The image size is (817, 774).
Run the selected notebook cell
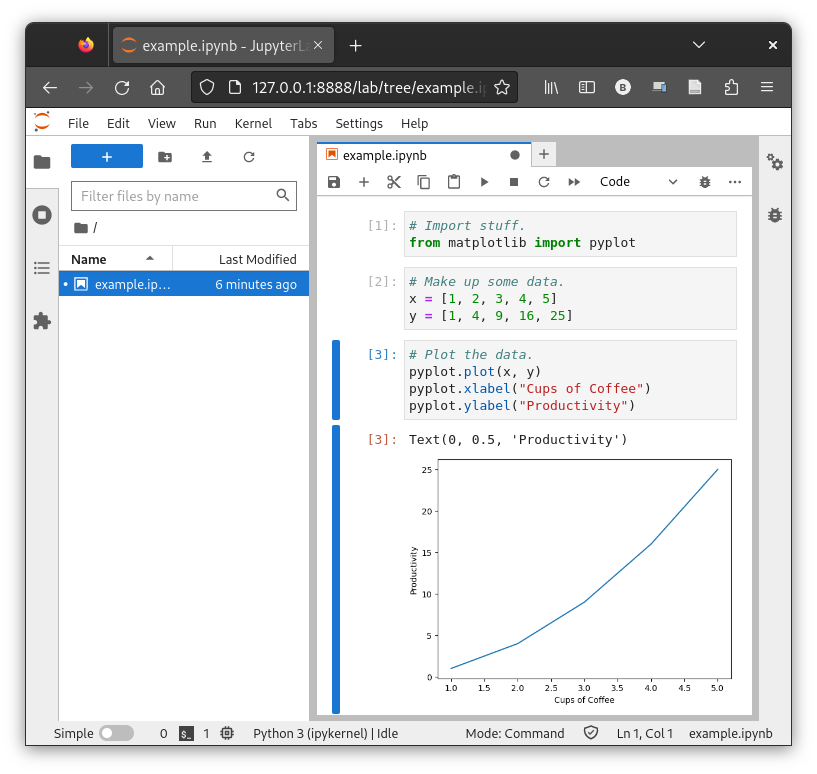pyautogui.click(x=483, y=181)
